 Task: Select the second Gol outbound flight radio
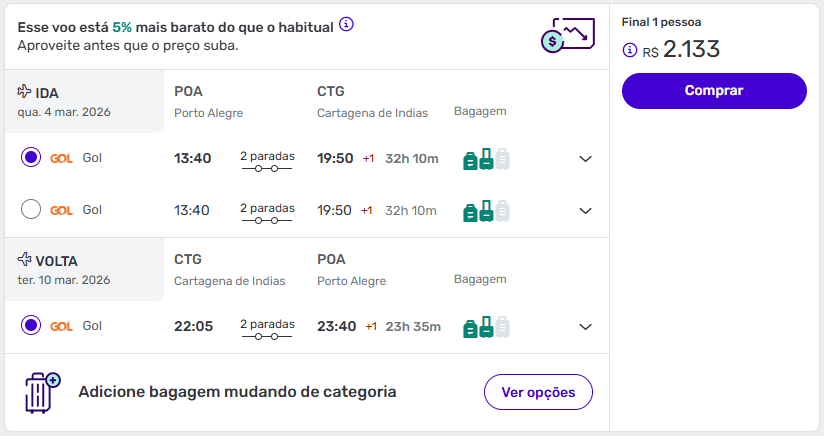[x=31, y=209]
